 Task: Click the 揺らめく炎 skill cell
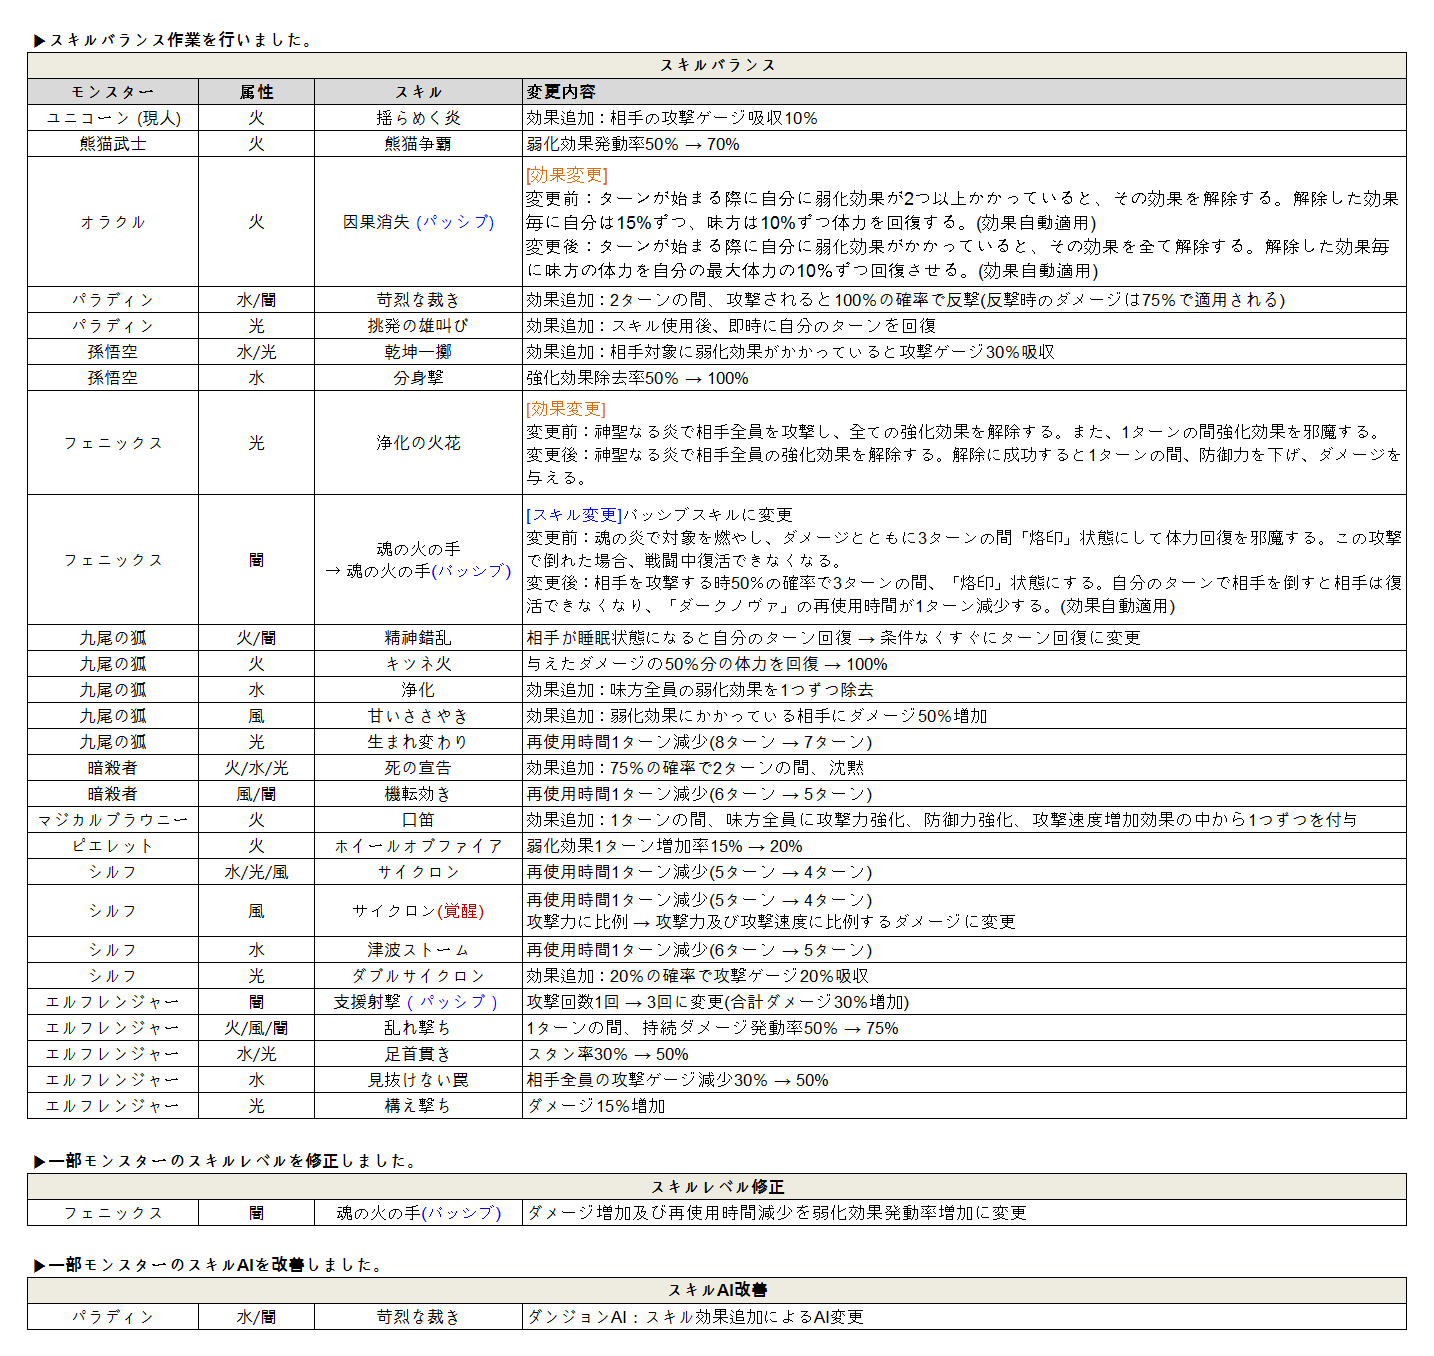pos(418,118)
